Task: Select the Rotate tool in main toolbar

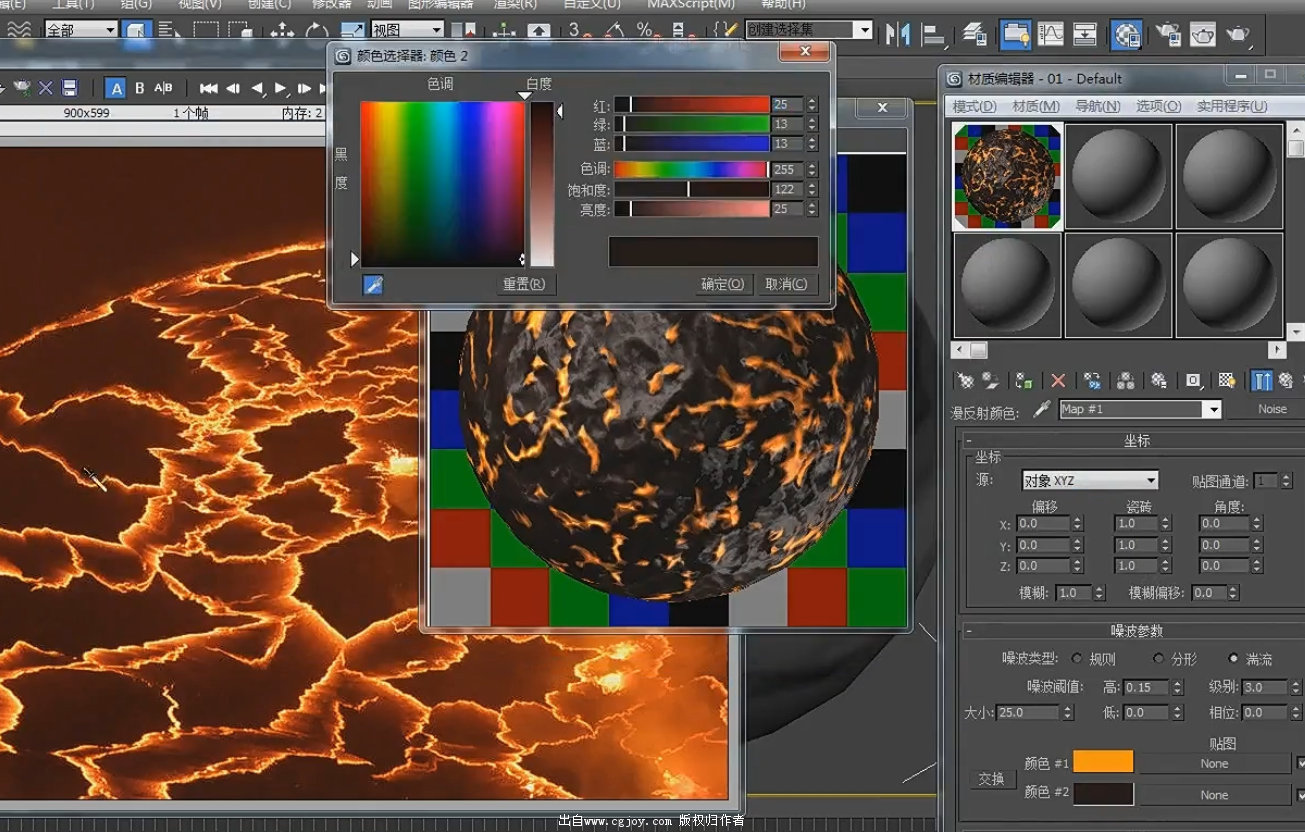Action: [x=316, y=32]
